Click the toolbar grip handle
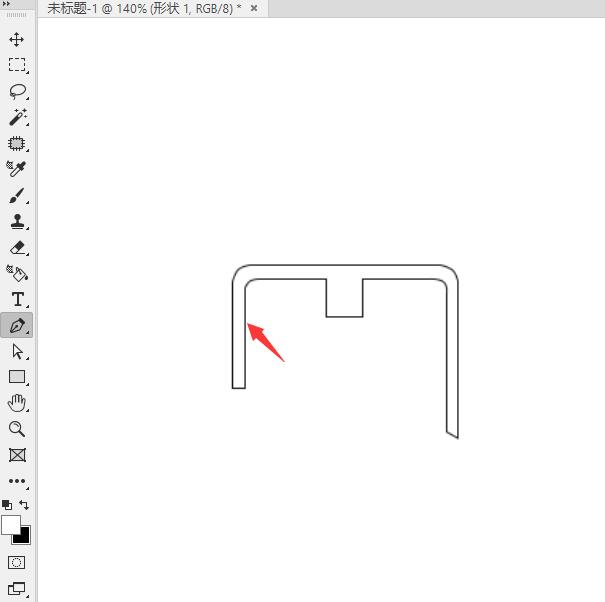 click(x=17, y=15)
